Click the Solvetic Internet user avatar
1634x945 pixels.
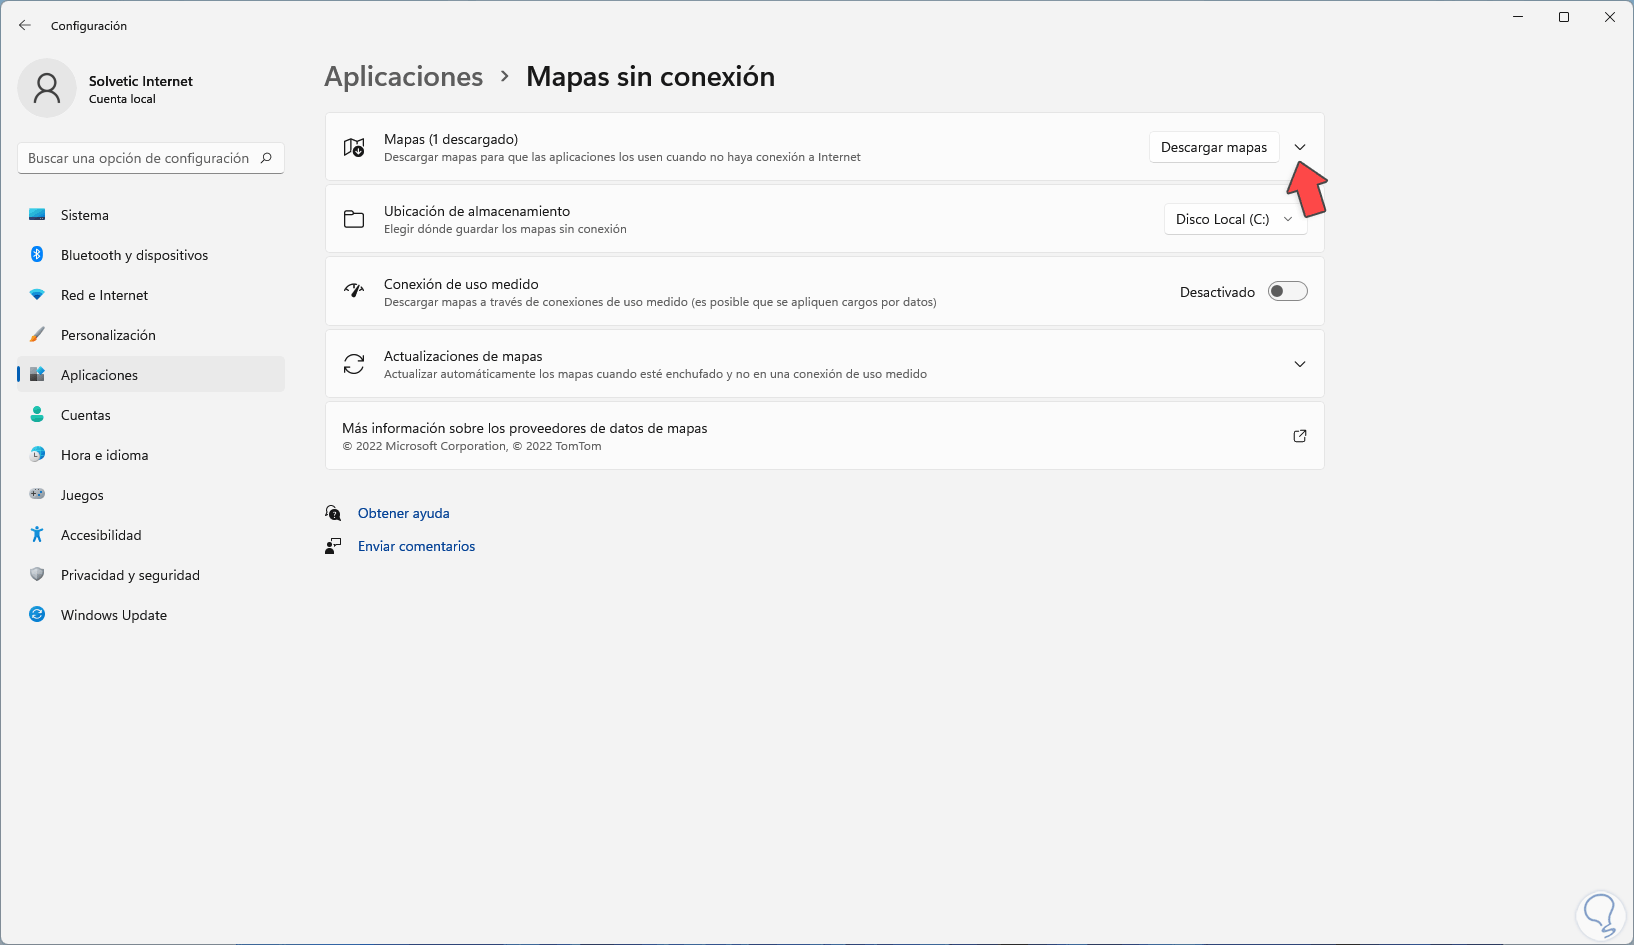click(47, 88)
